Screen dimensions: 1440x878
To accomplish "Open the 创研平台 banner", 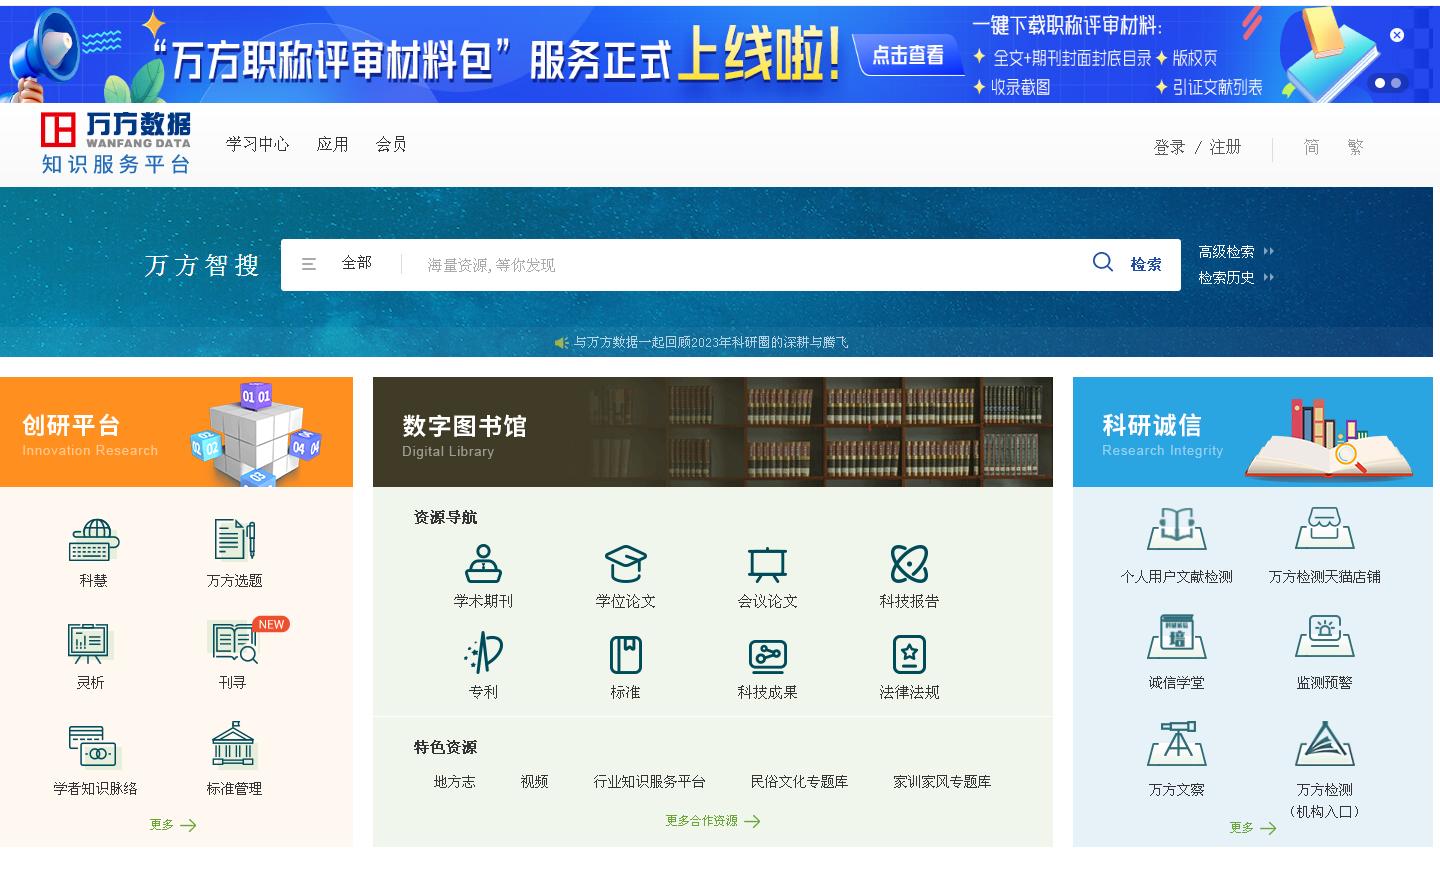I will tap(176, 432).
